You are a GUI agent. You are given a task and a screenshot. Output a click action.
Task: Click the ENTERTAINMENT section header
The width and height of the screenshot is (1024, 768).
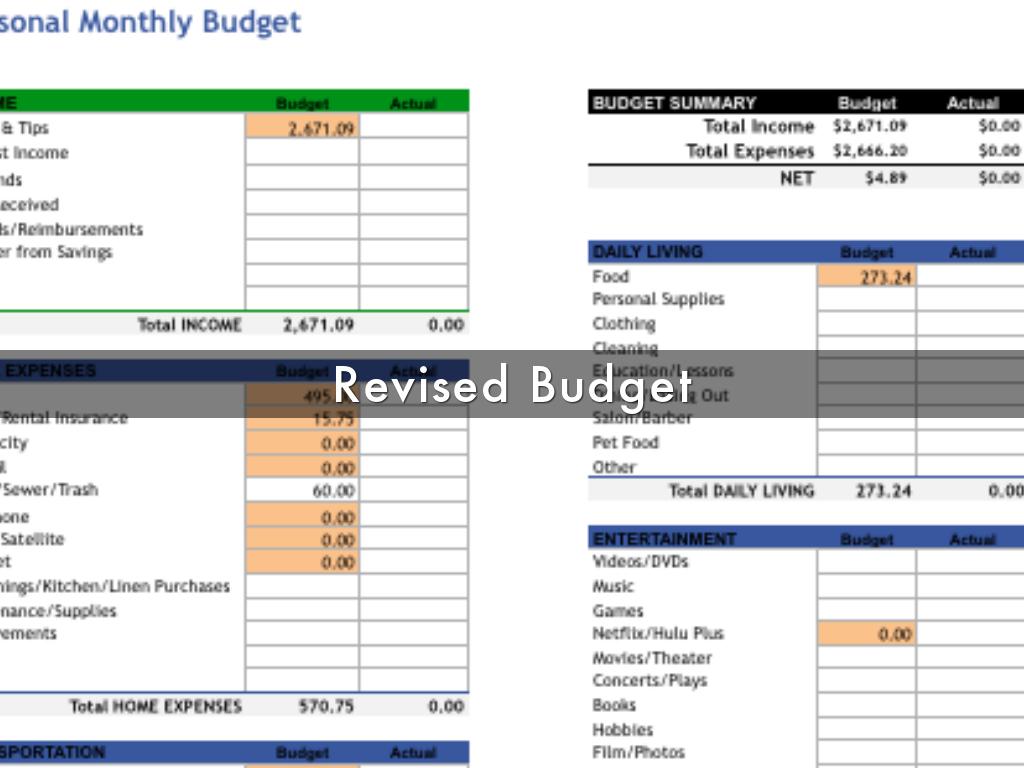point(664,539)
